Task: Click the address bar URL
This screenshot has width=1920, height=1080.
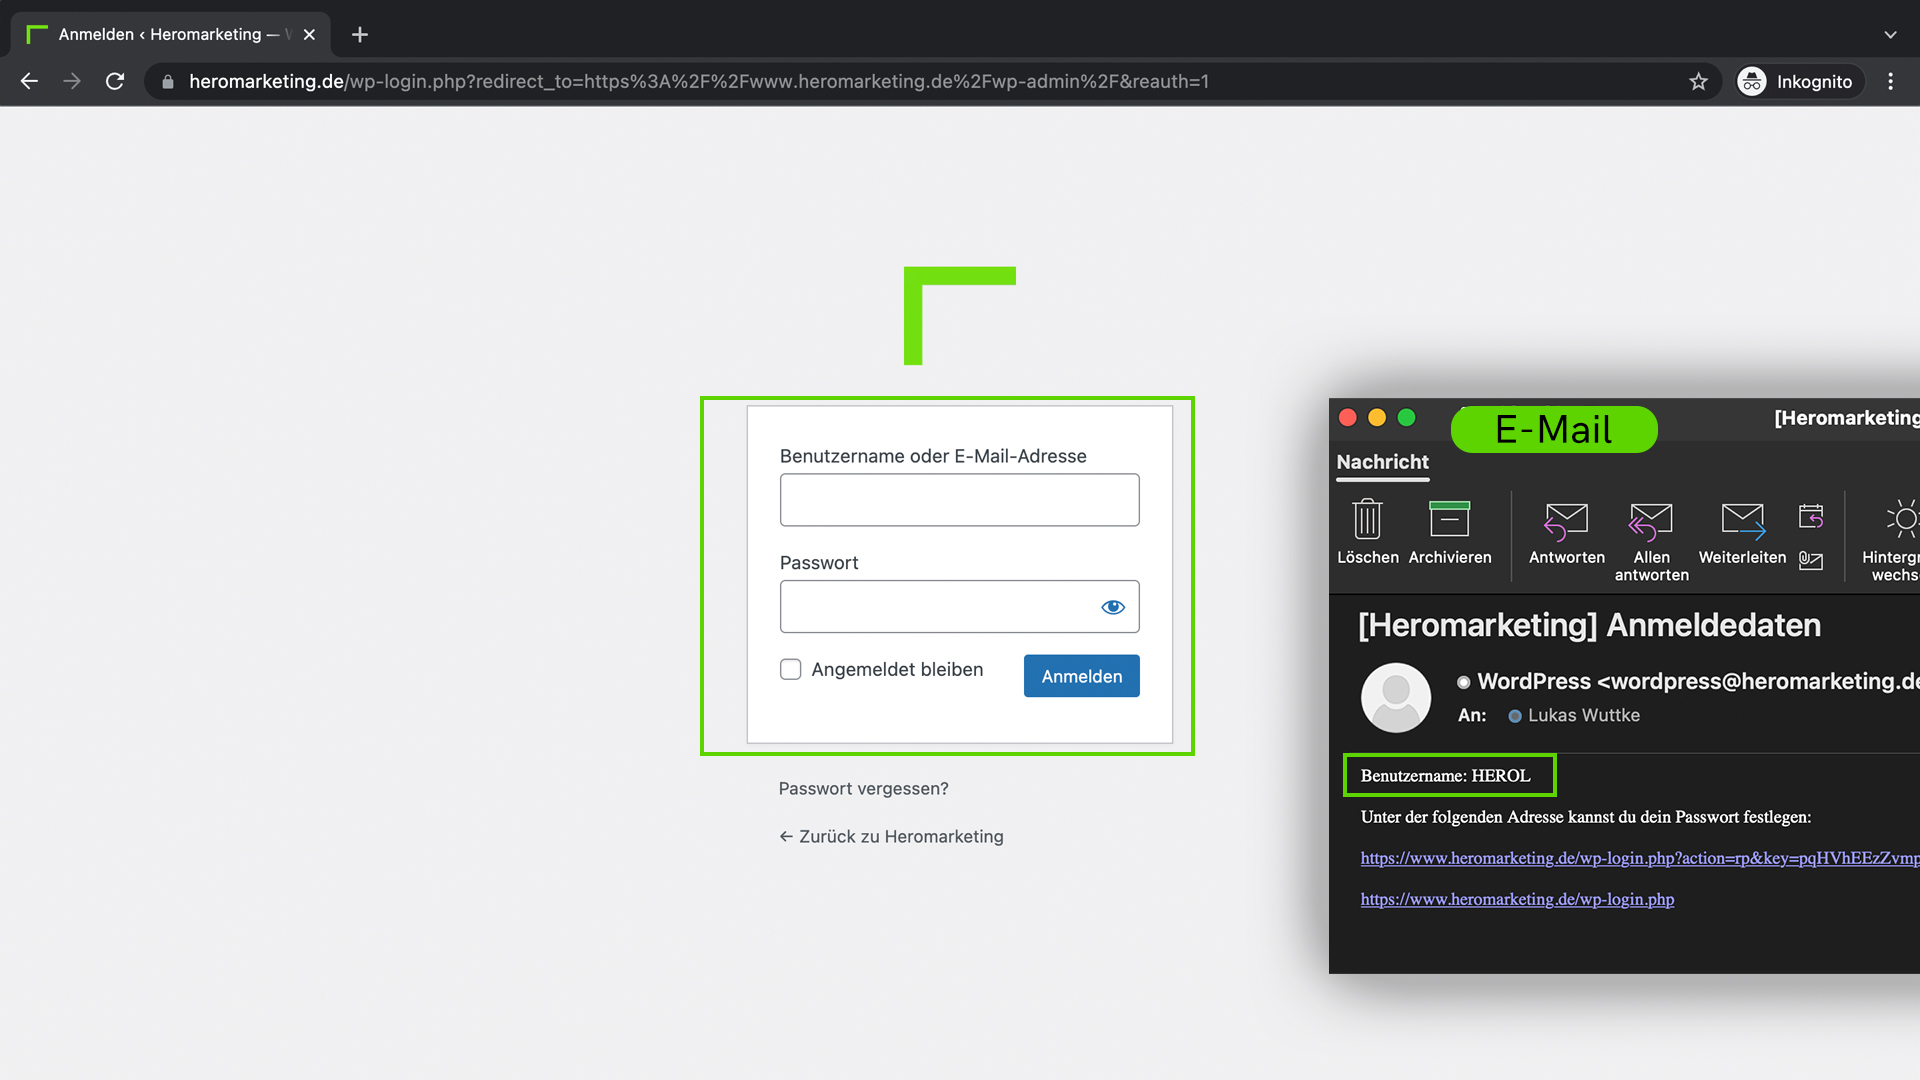Action: pos(699,82)
